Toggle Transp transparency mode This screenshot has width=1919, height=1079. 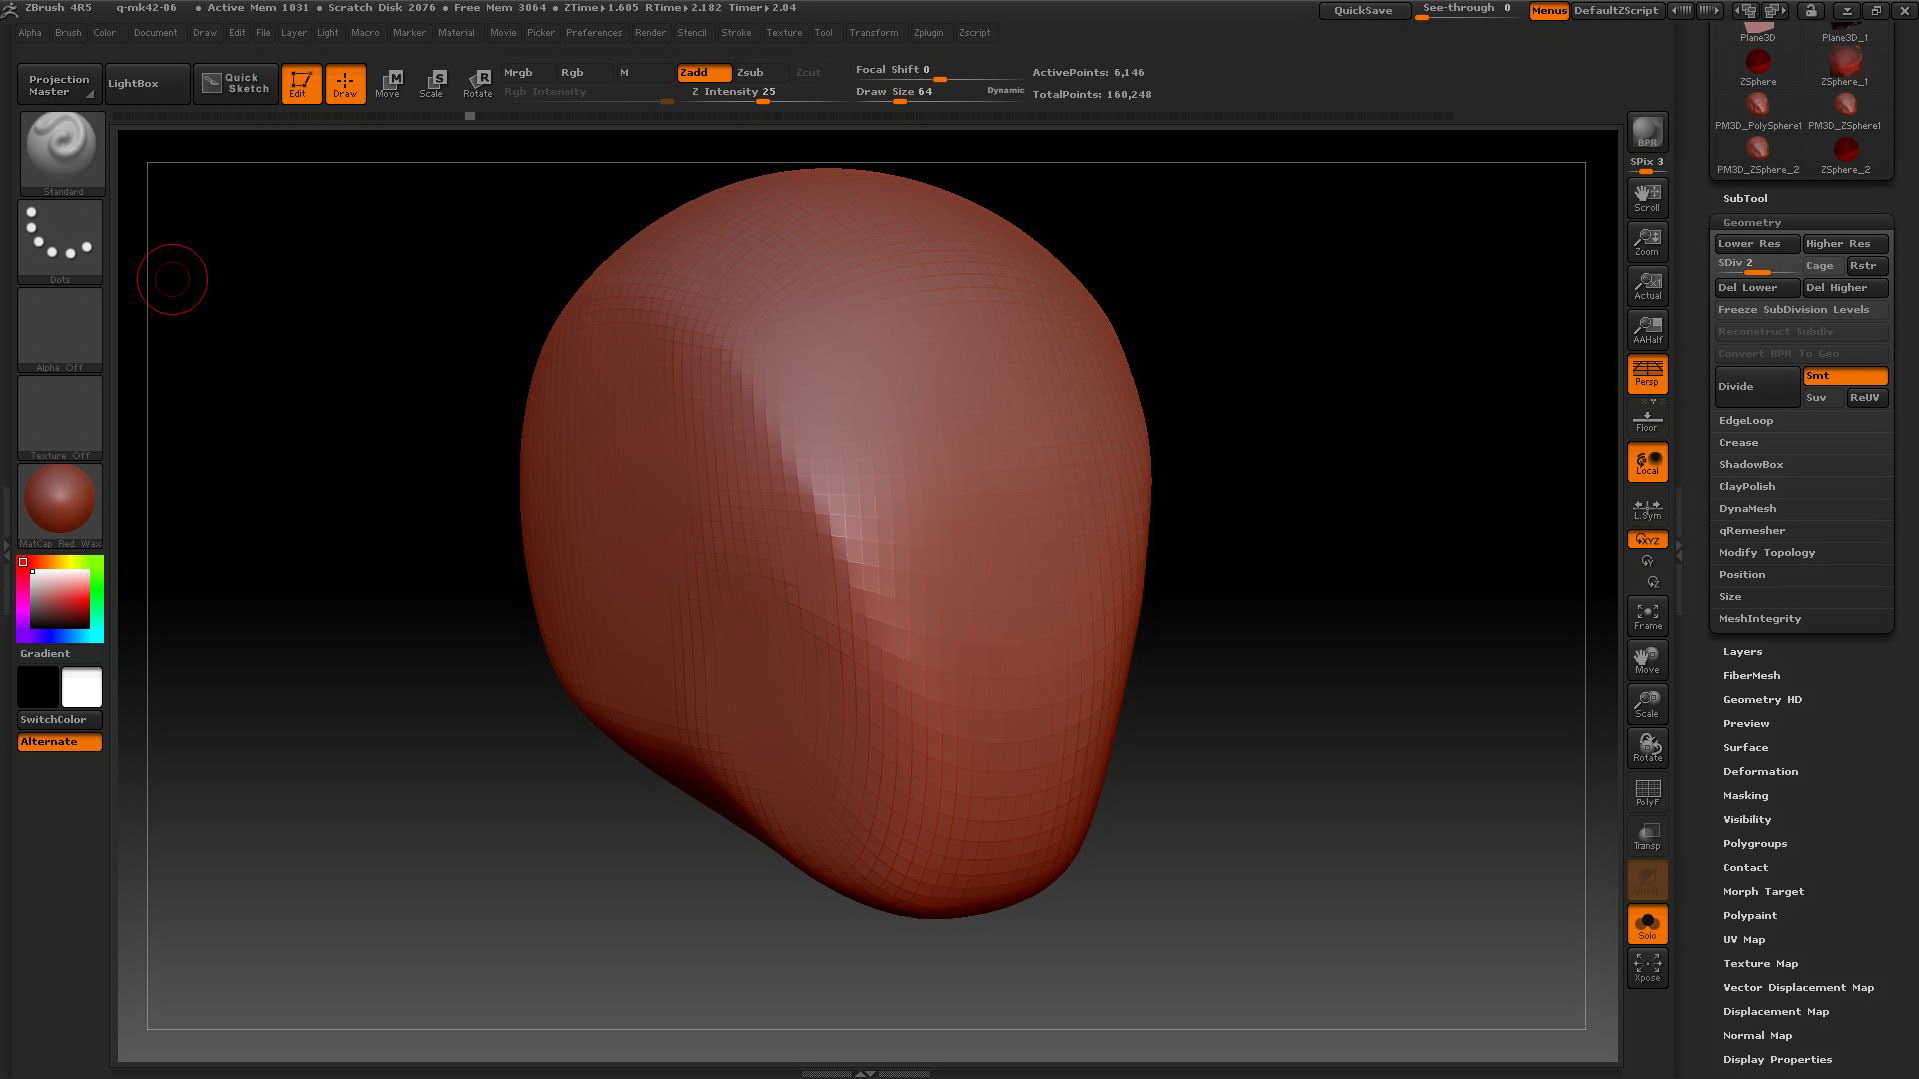[x=1647, y=836]
